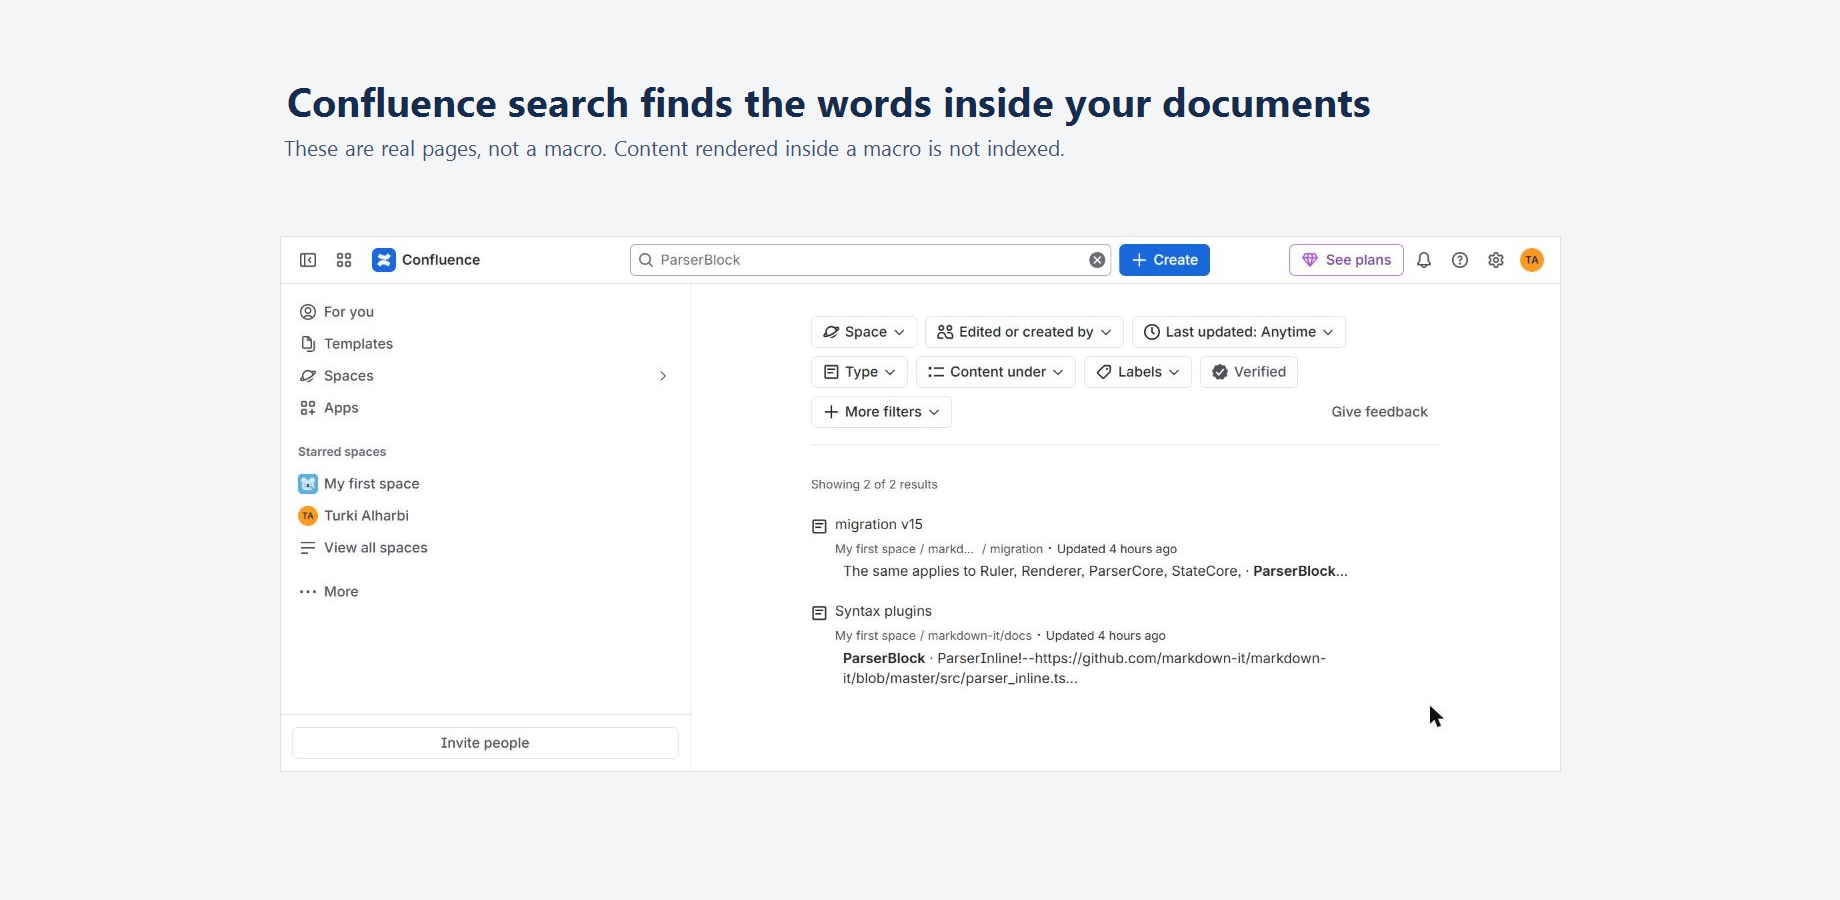Screen dimensions: 1840x900
Task: Click the Create button
Action: (1164, 260)
